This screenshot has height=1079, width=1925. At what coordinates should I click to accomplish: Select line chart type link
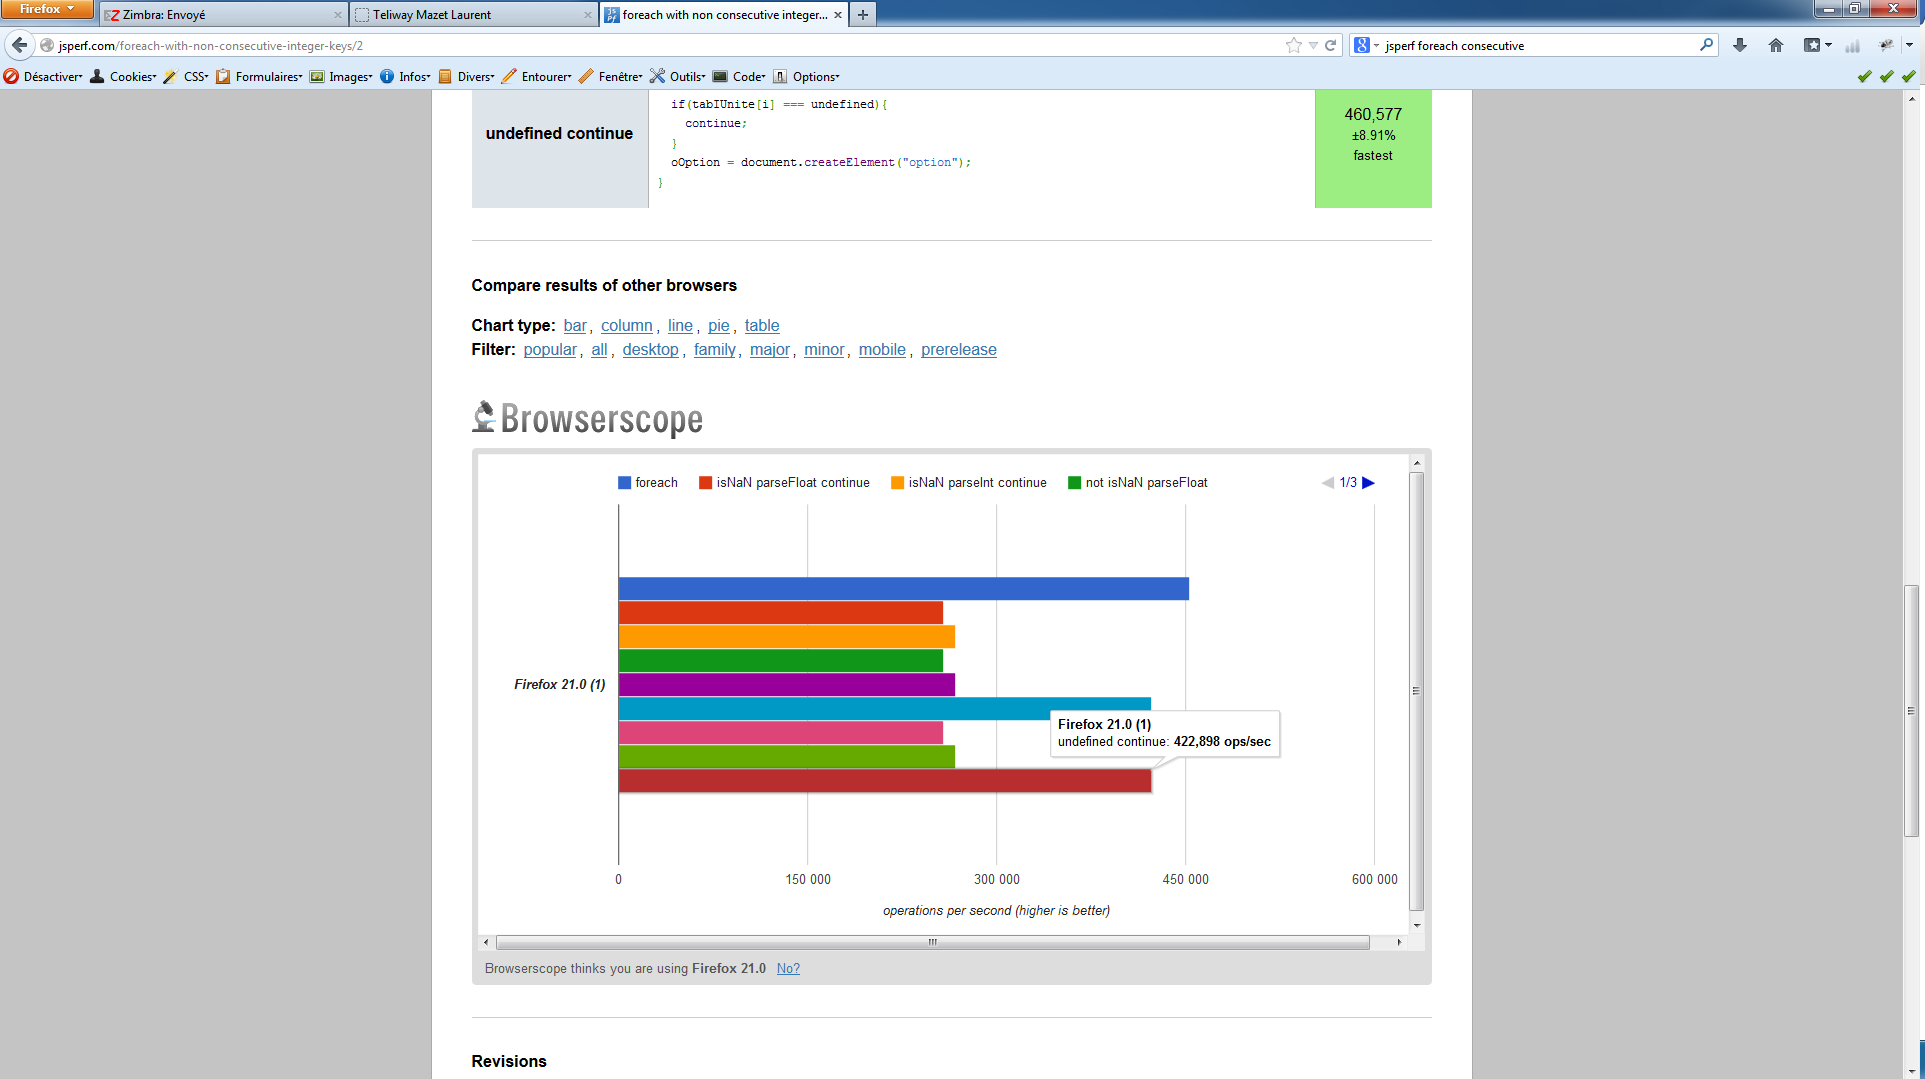click(x=680, y=326)
